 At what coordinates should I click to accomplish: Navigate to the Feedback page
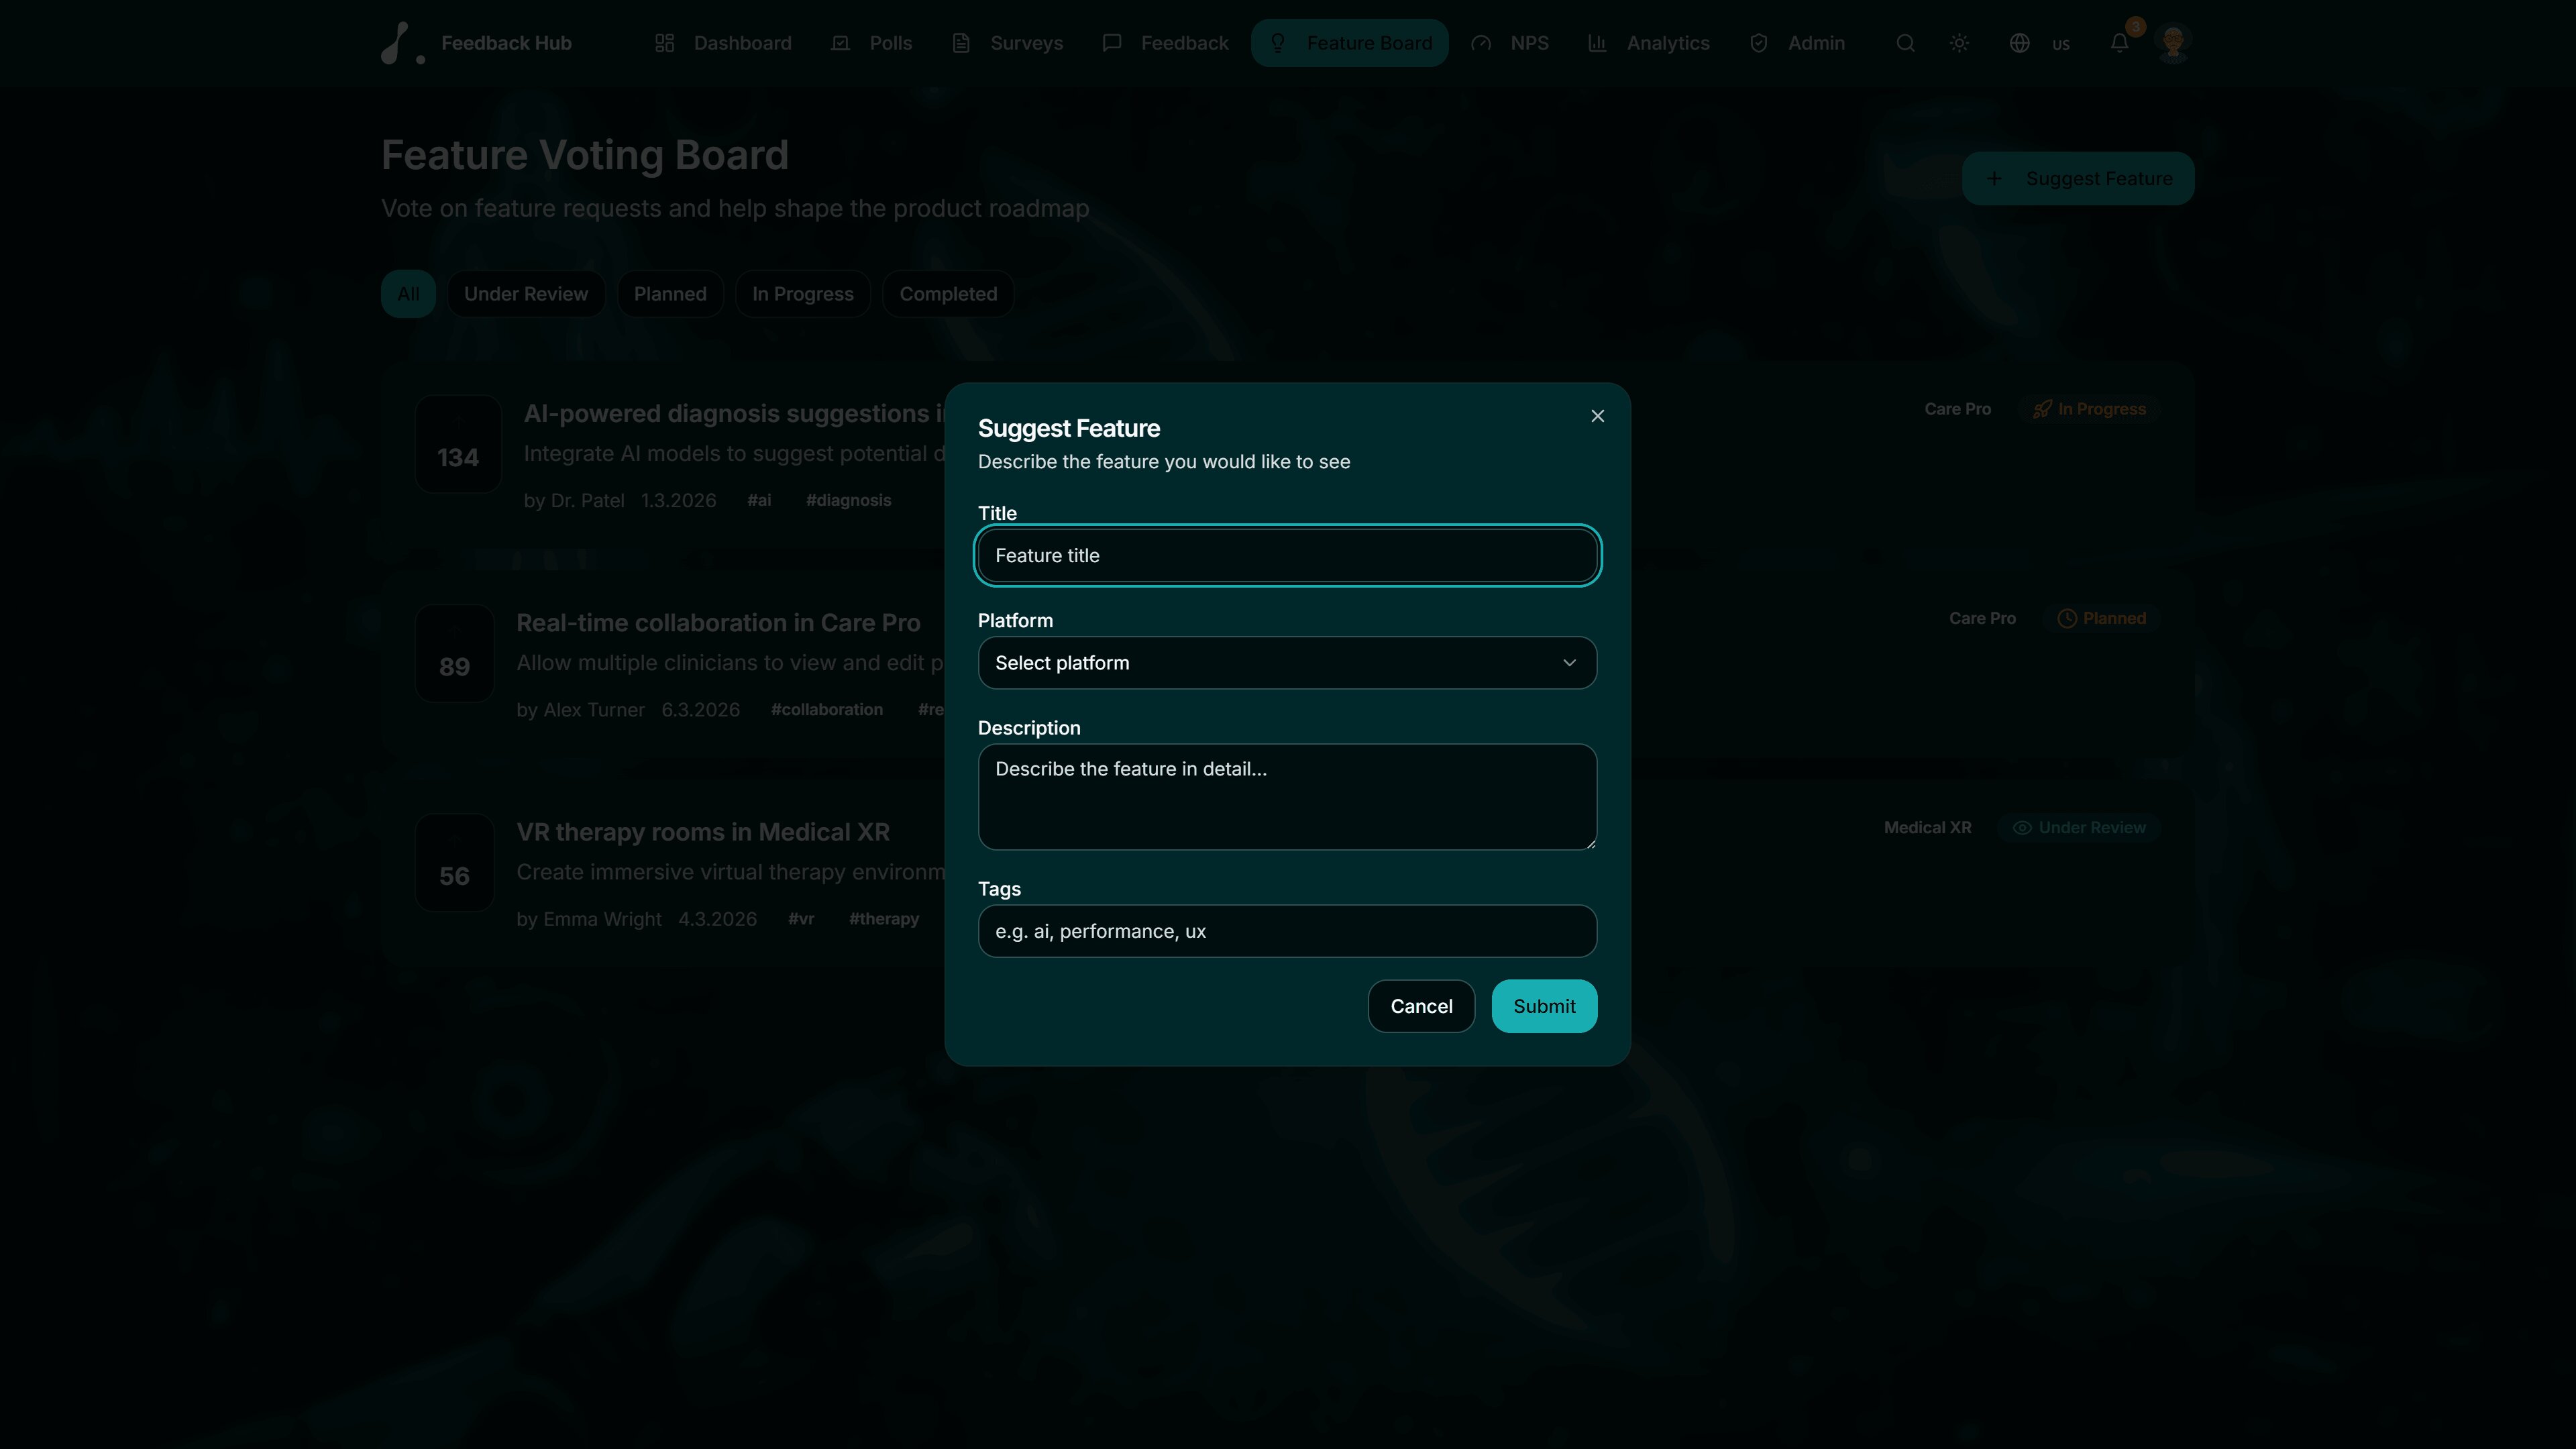pyautogui.click(x=1165, y=43)
